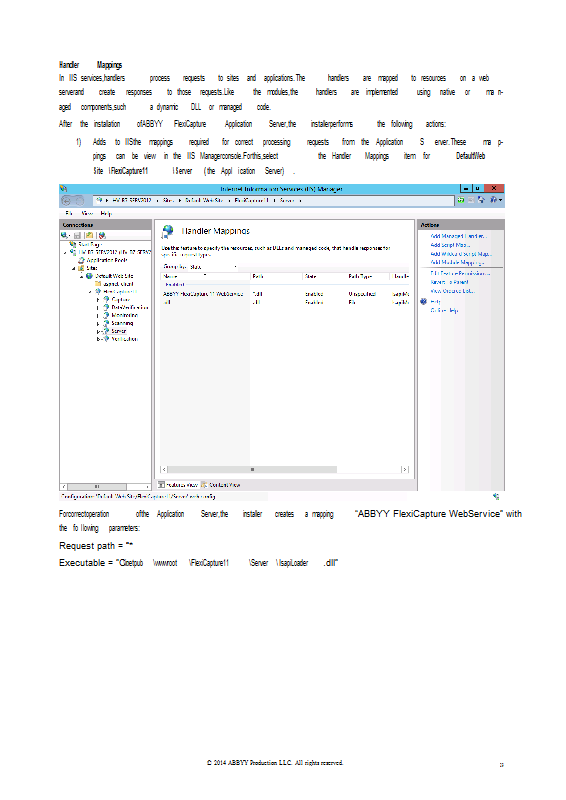Click the handler list horizontal scrollbar thumb
Image resolution: width=566 pixels, height=800 pixels.
(x=252, y=469)
